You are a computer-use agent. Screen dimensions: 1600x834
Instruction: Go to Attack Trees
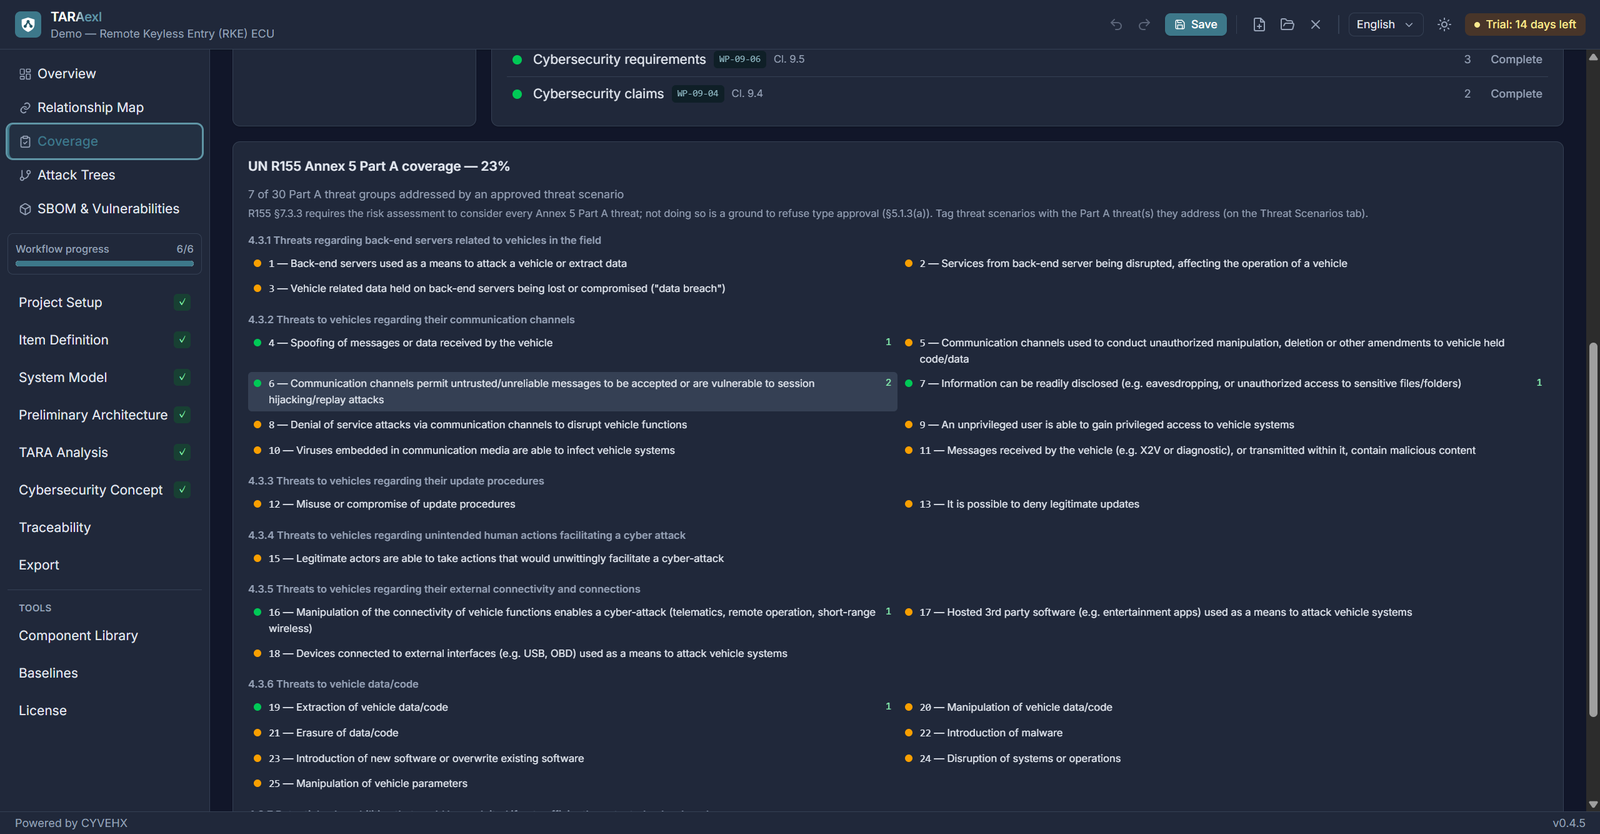pyautogui.click(x=105, y=175)
